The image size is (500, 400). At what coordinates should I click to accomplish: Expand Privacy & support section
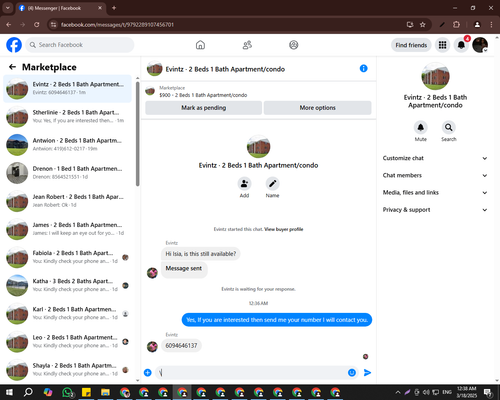[435, 210]
